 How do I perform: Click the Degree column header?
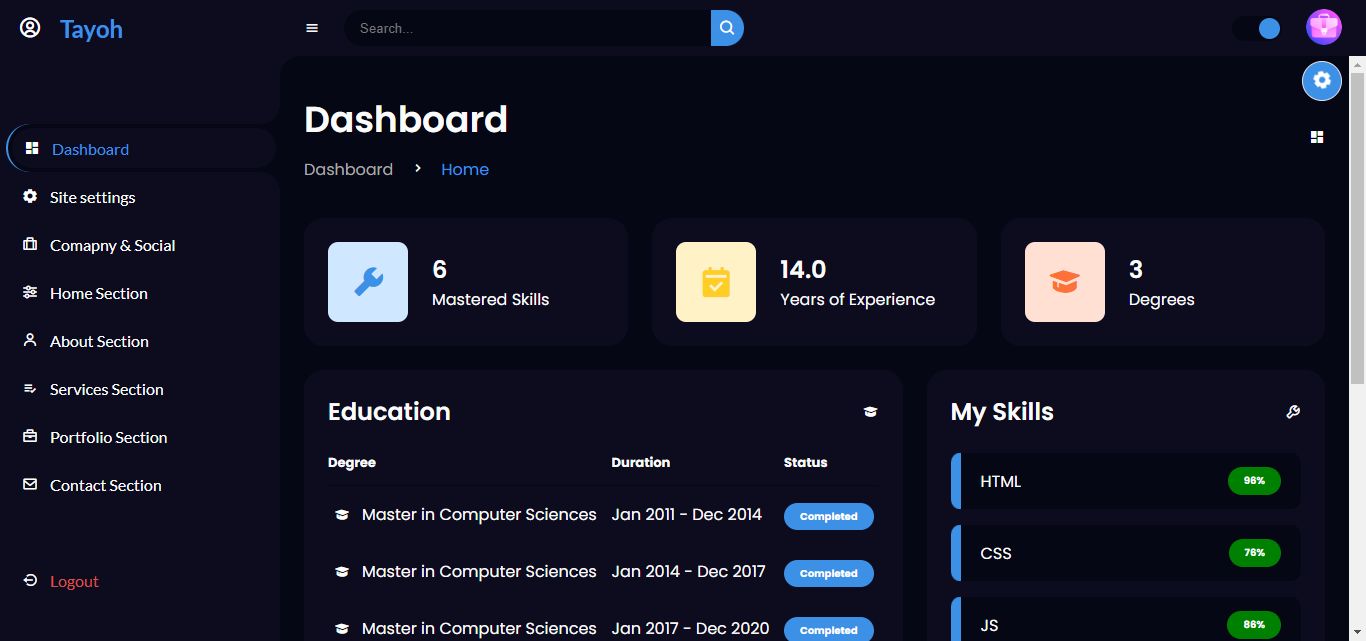[352, 462]
